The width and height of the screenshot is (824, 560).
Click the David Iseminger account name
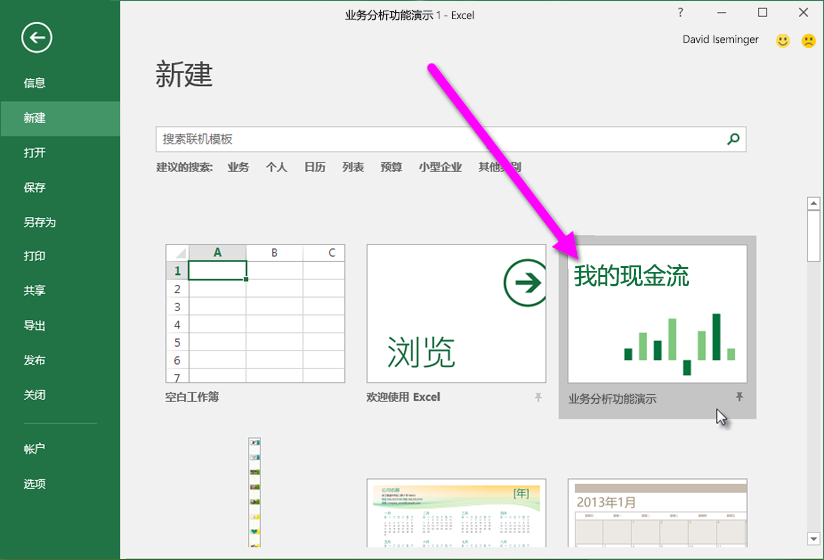point(720,40)
